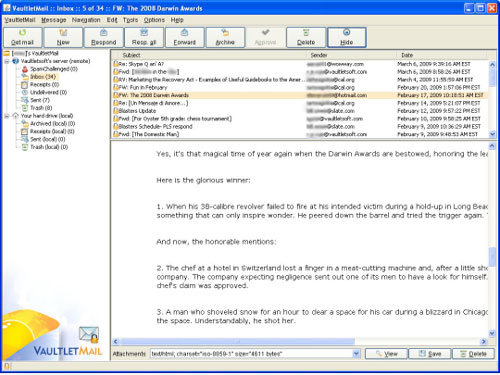The height and width of the screenshot is (375, 500).
Task: Click the Hide toolbar button
Action: click(347, 37)
